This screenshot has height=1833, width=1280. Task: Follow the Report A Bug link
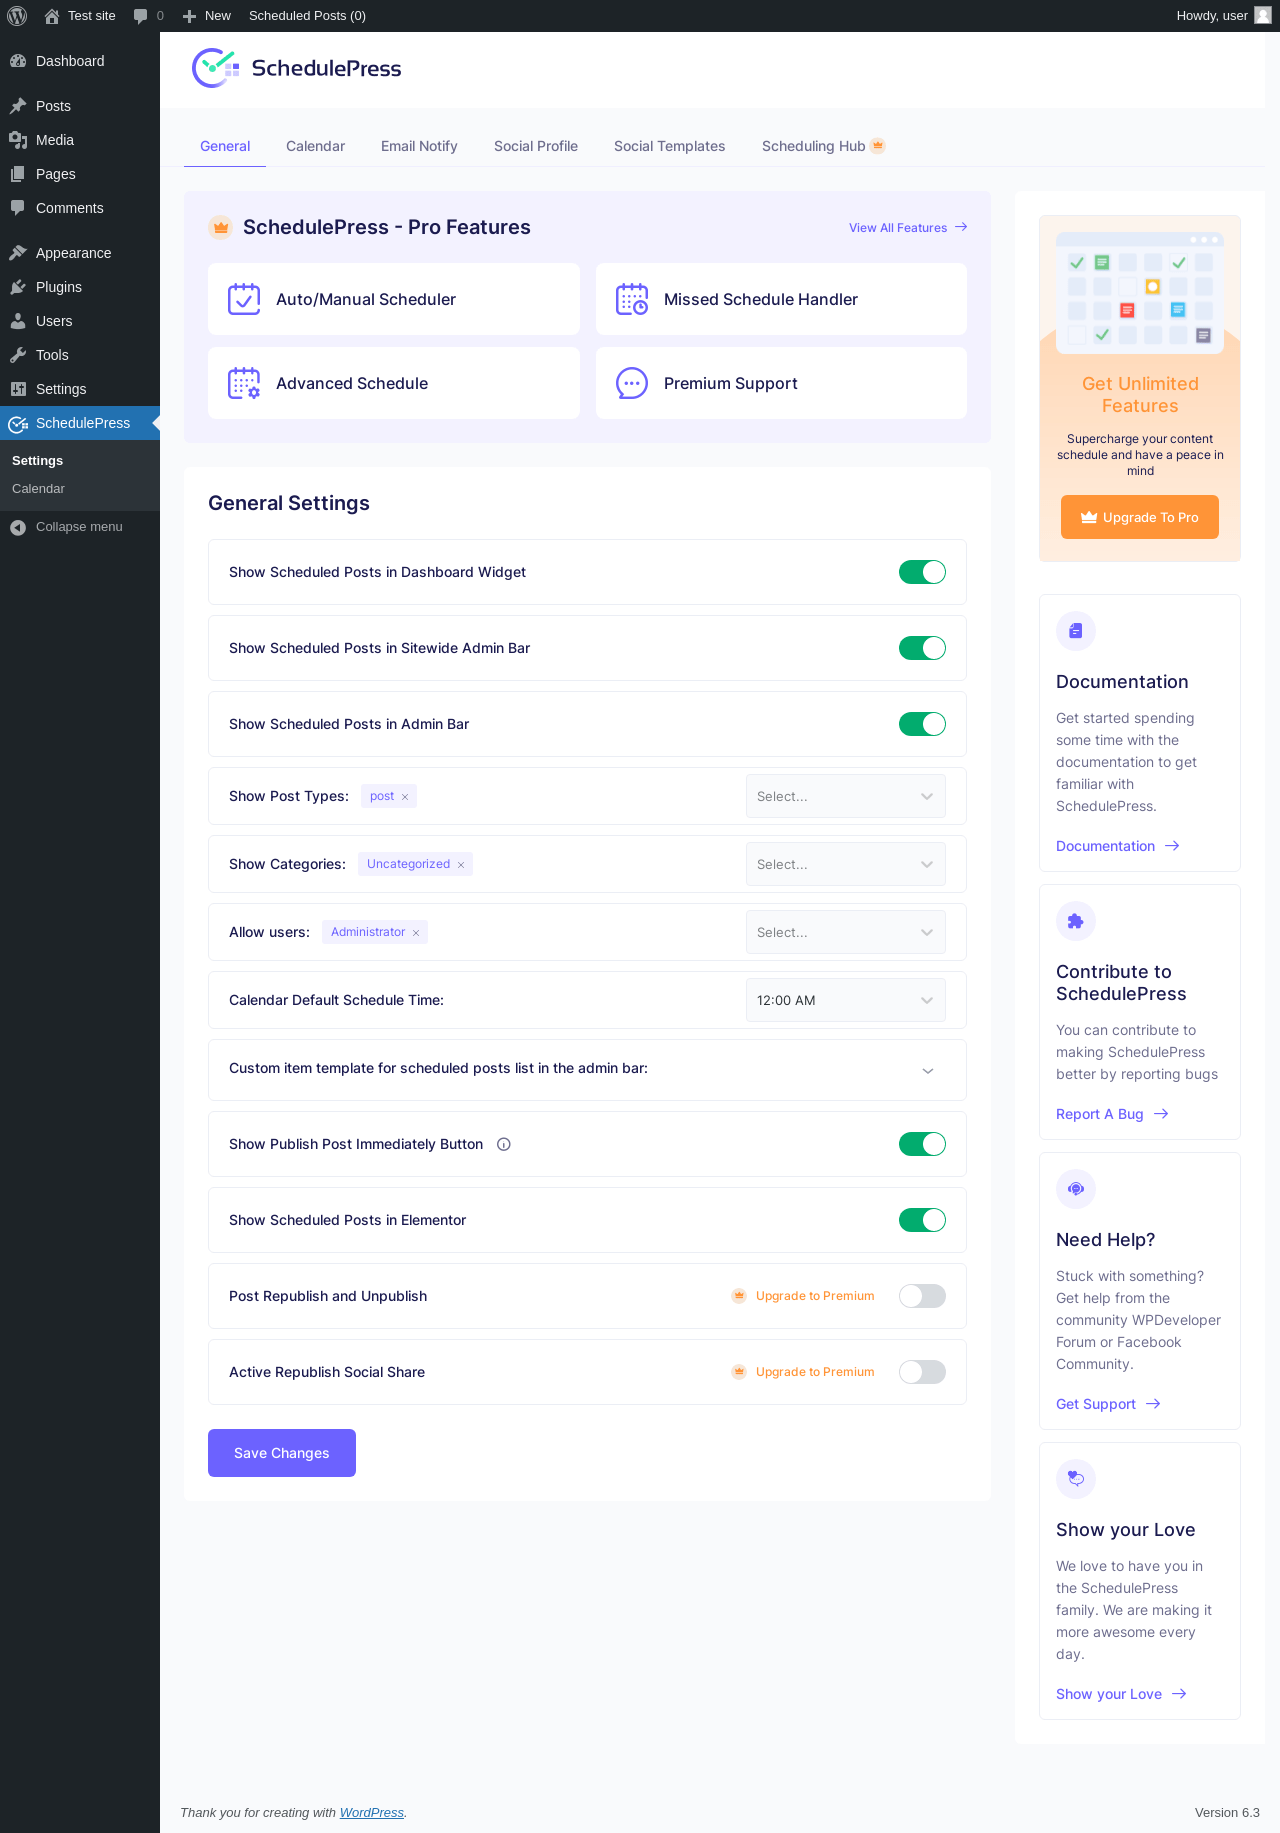1112,1114
